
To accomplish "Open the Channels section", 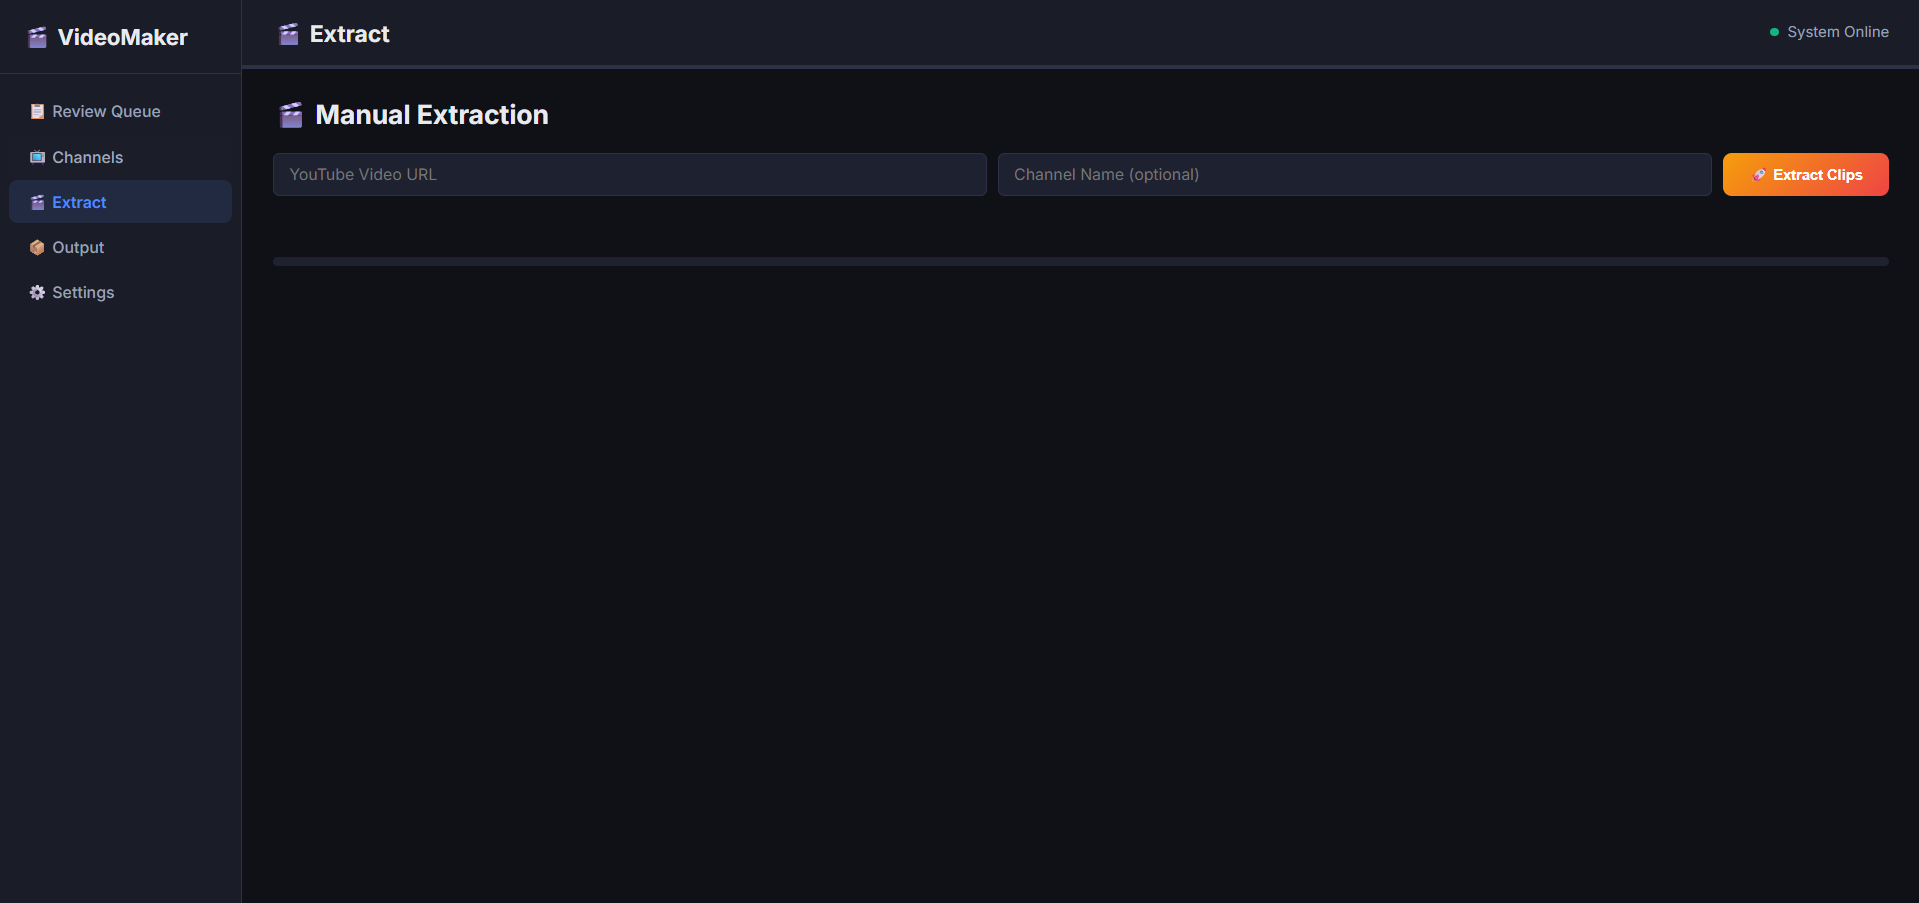I will pos(87,157).
